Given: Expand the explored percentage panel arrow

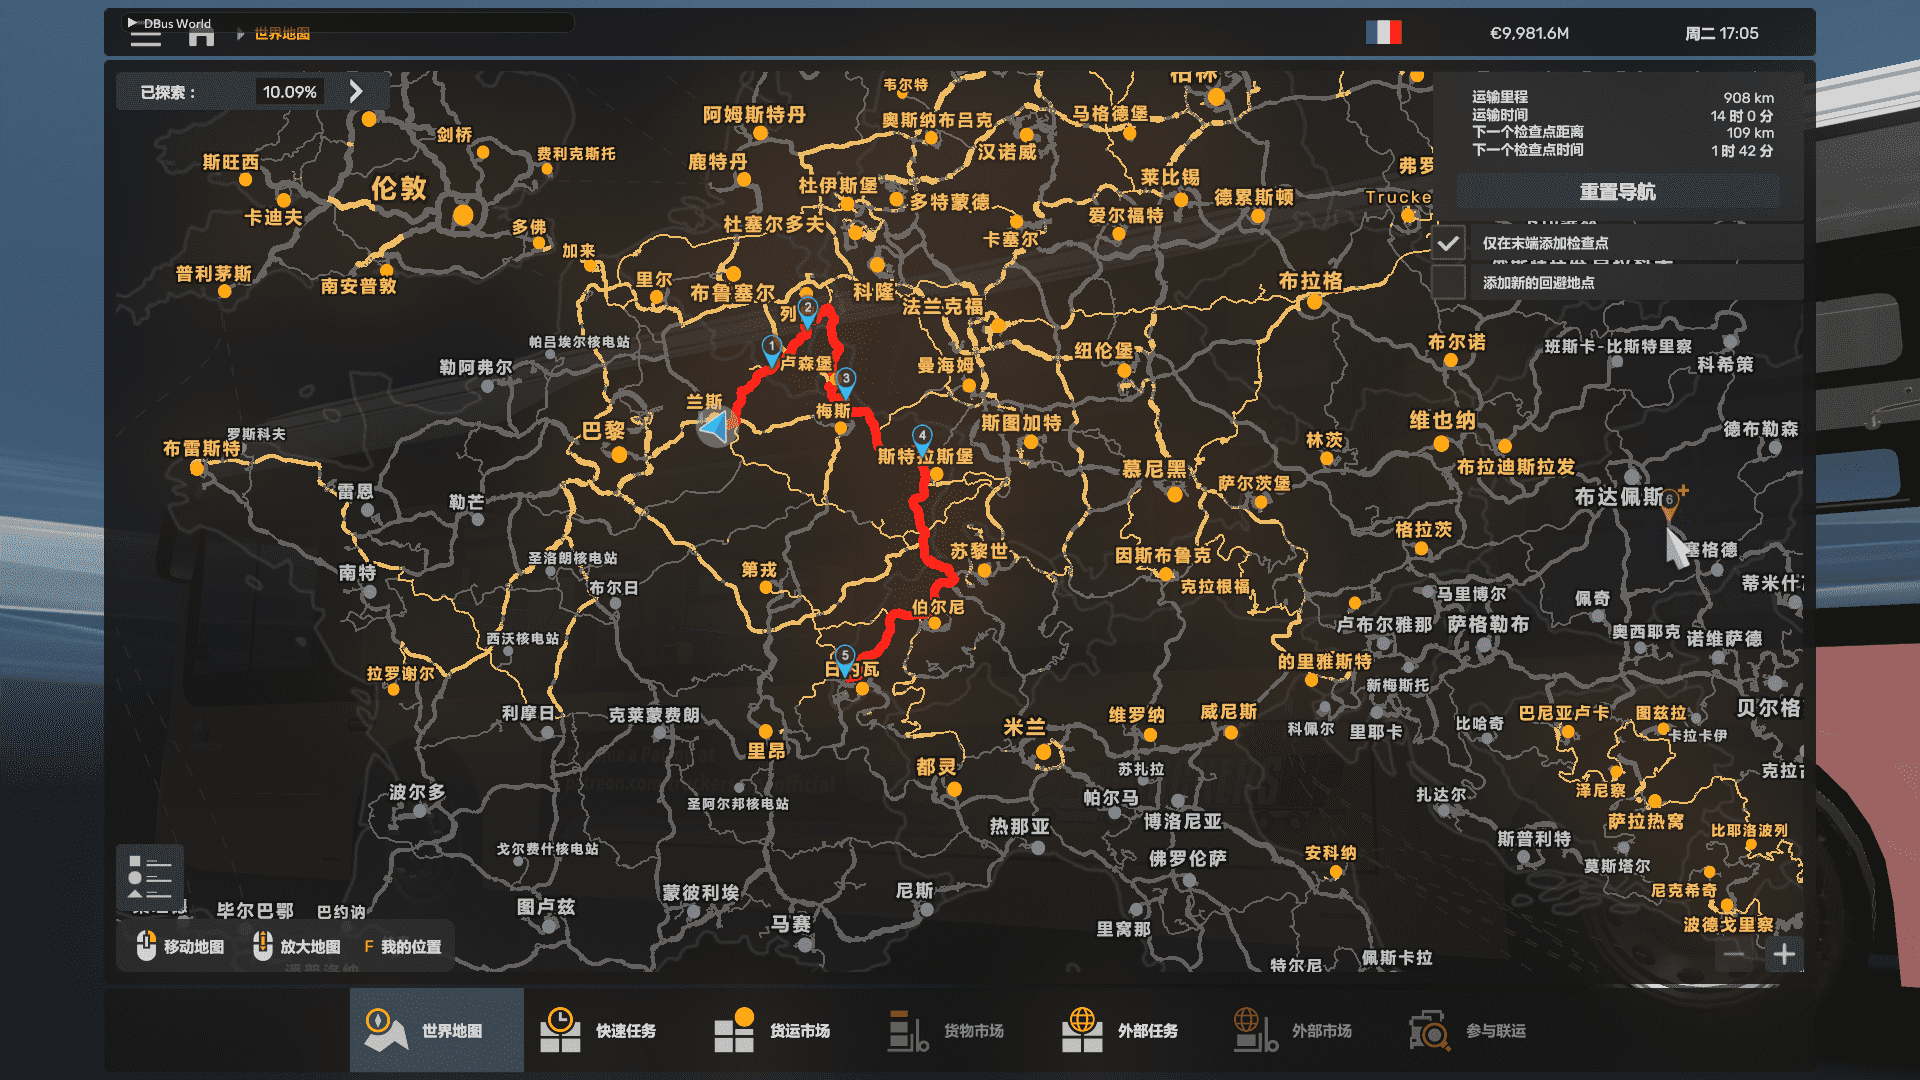Looking at the screenshot, I should point(356,91).
